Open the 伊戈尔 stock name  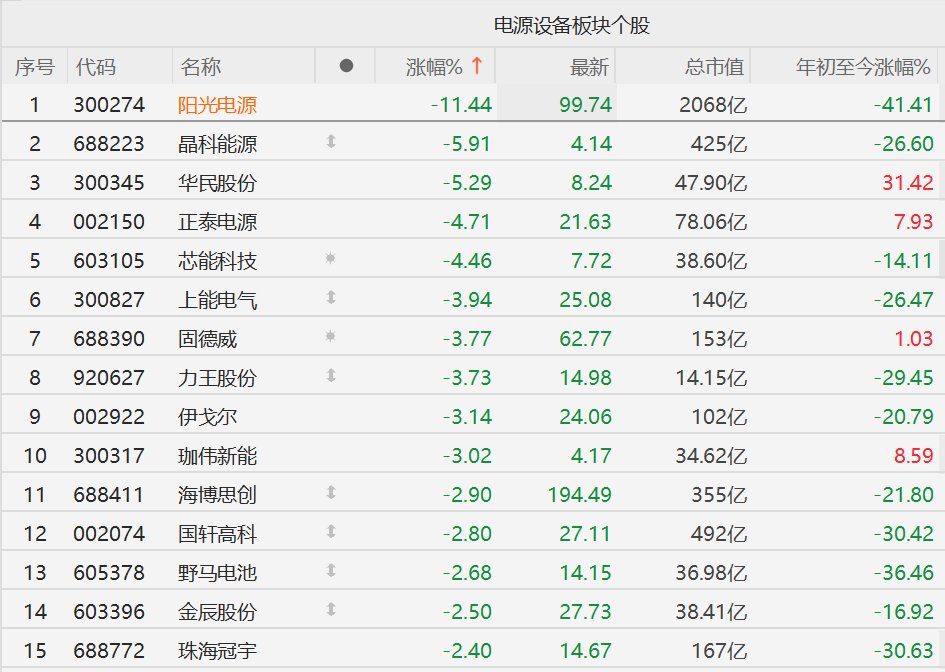click(207, 416)
